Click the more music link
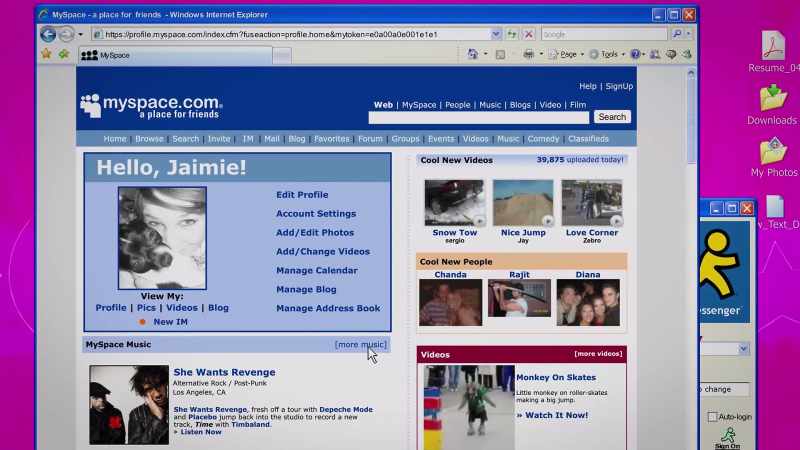This screenshot has height=450, width=800. pos(361,344)
